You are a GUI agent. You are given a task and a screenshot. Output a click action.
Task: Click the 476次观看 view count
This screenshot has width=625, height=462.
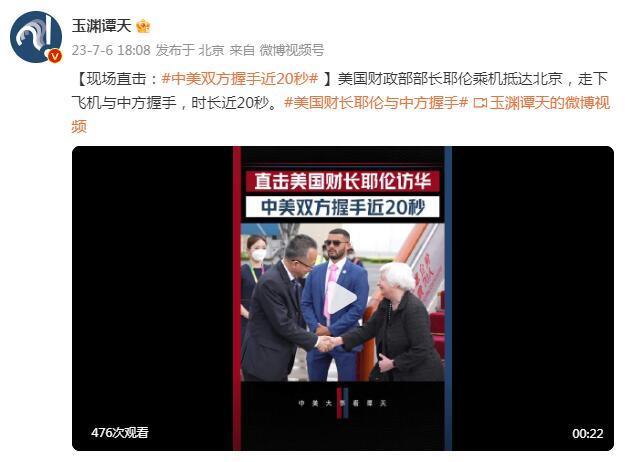120,433
